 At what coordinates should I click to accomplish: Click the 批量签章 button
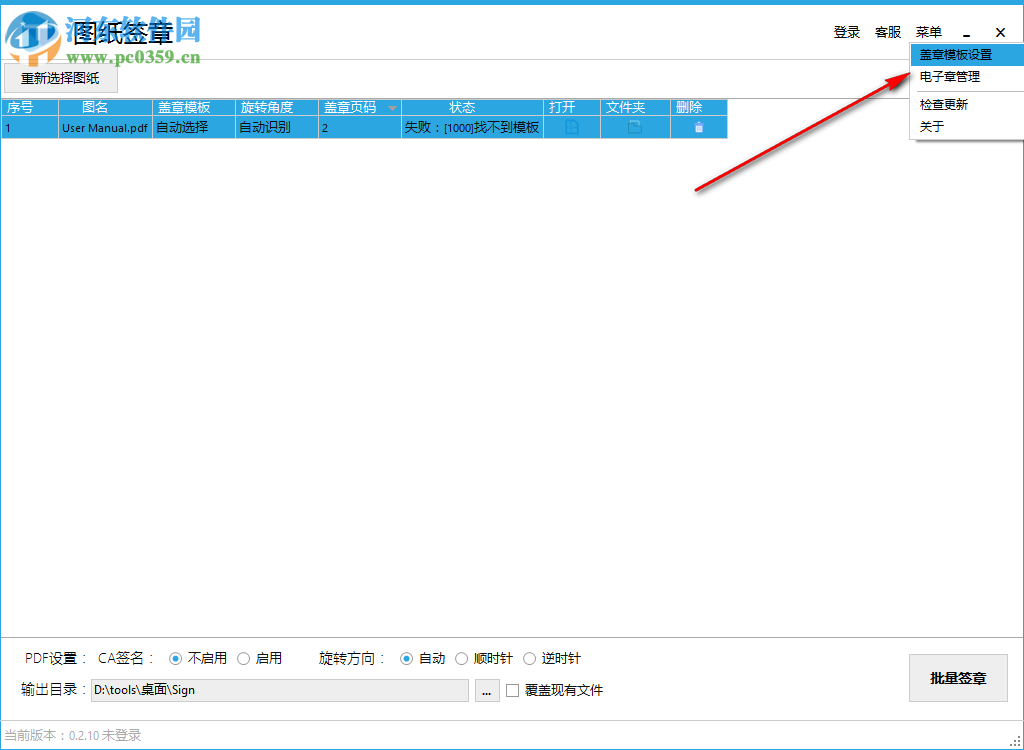pyautogui.click(x=957, y=678)
